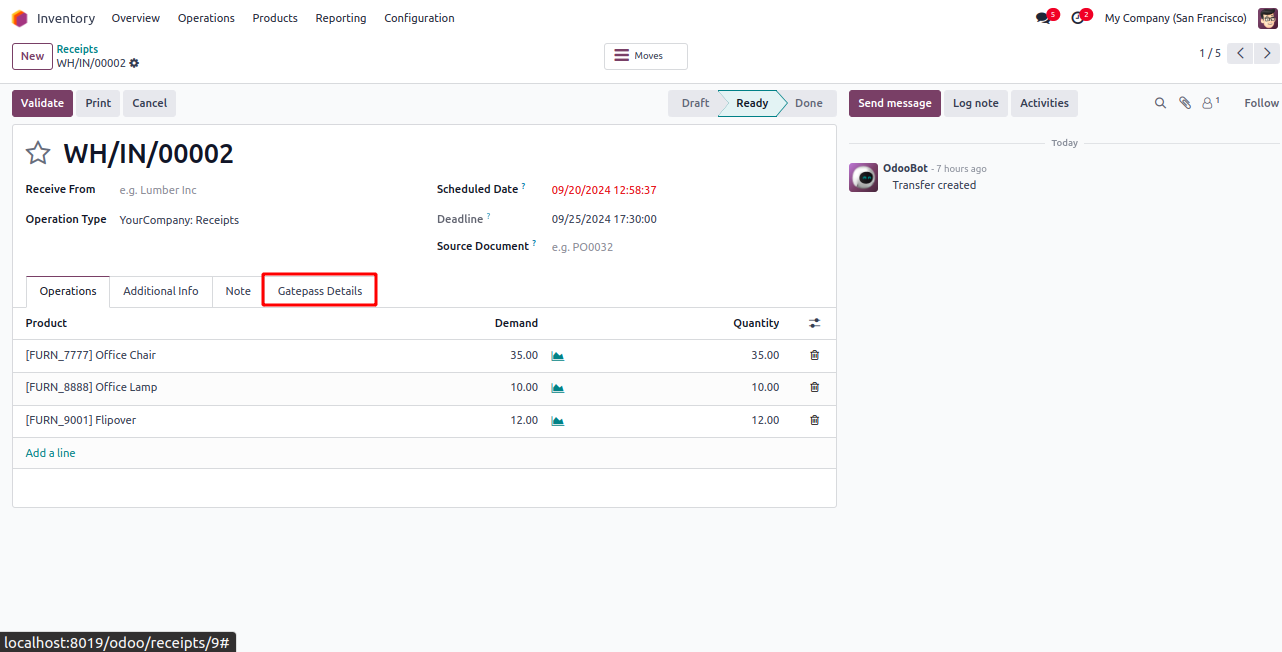Search chatter messages with magnifier icon
The height and width of the screenshot is (652, 1282).
pyautogui.click(x=1160, y=103)
